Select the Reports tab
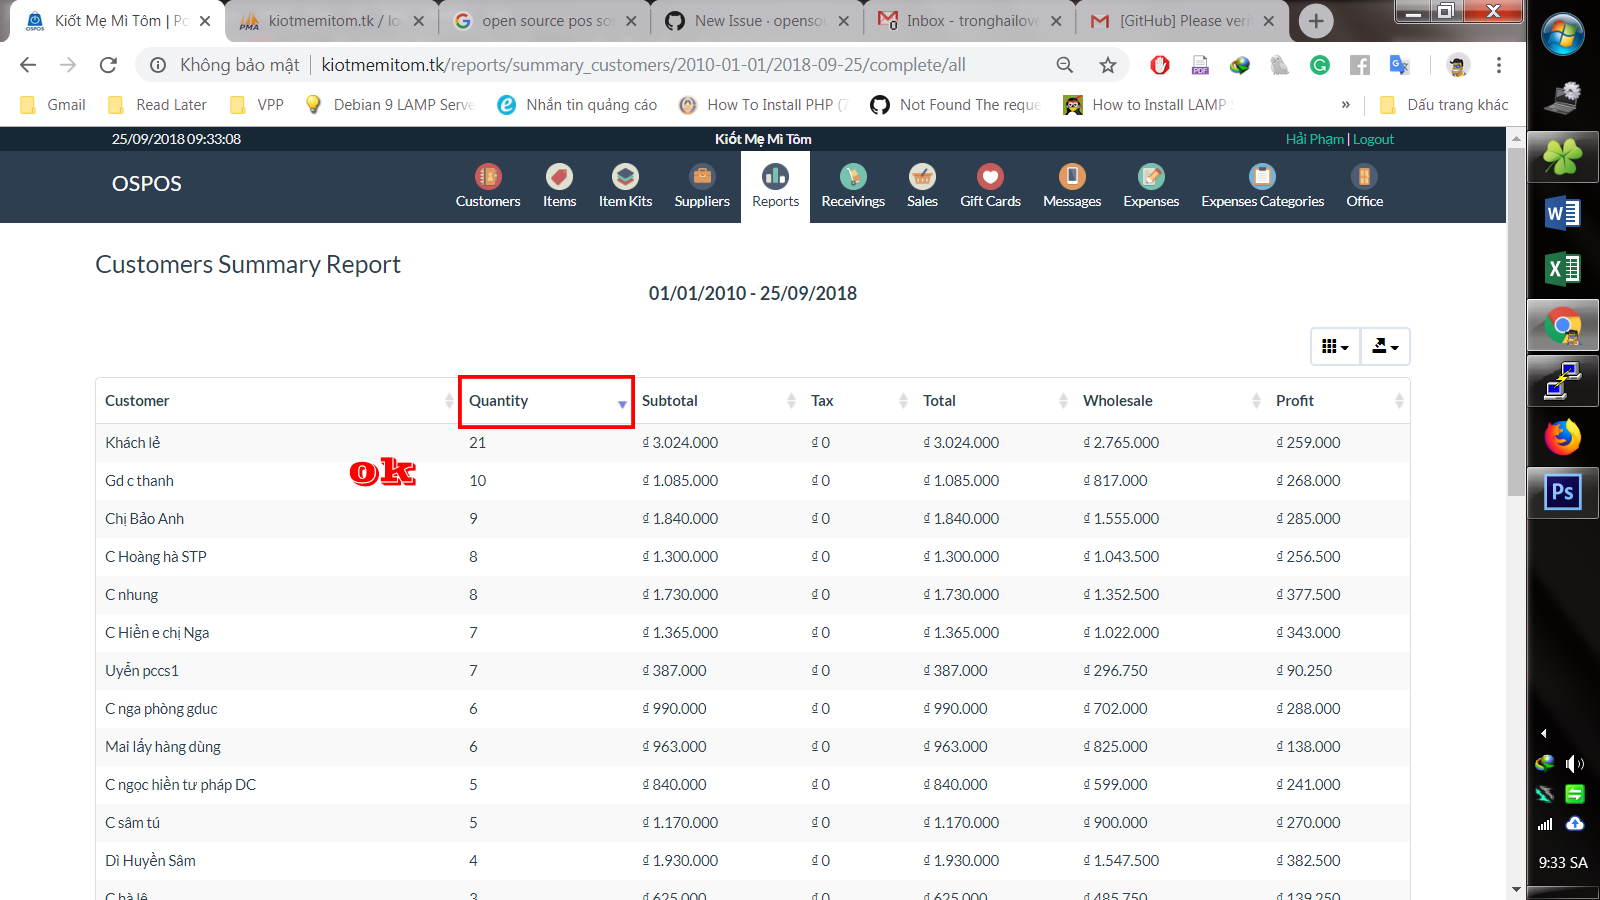 [x=775, y=187]
